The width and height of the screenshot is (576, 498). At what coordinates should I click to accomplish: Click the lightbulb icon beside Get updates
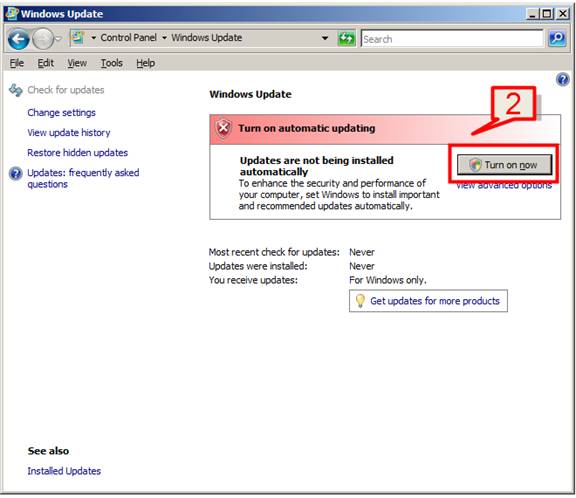[360, 301]
